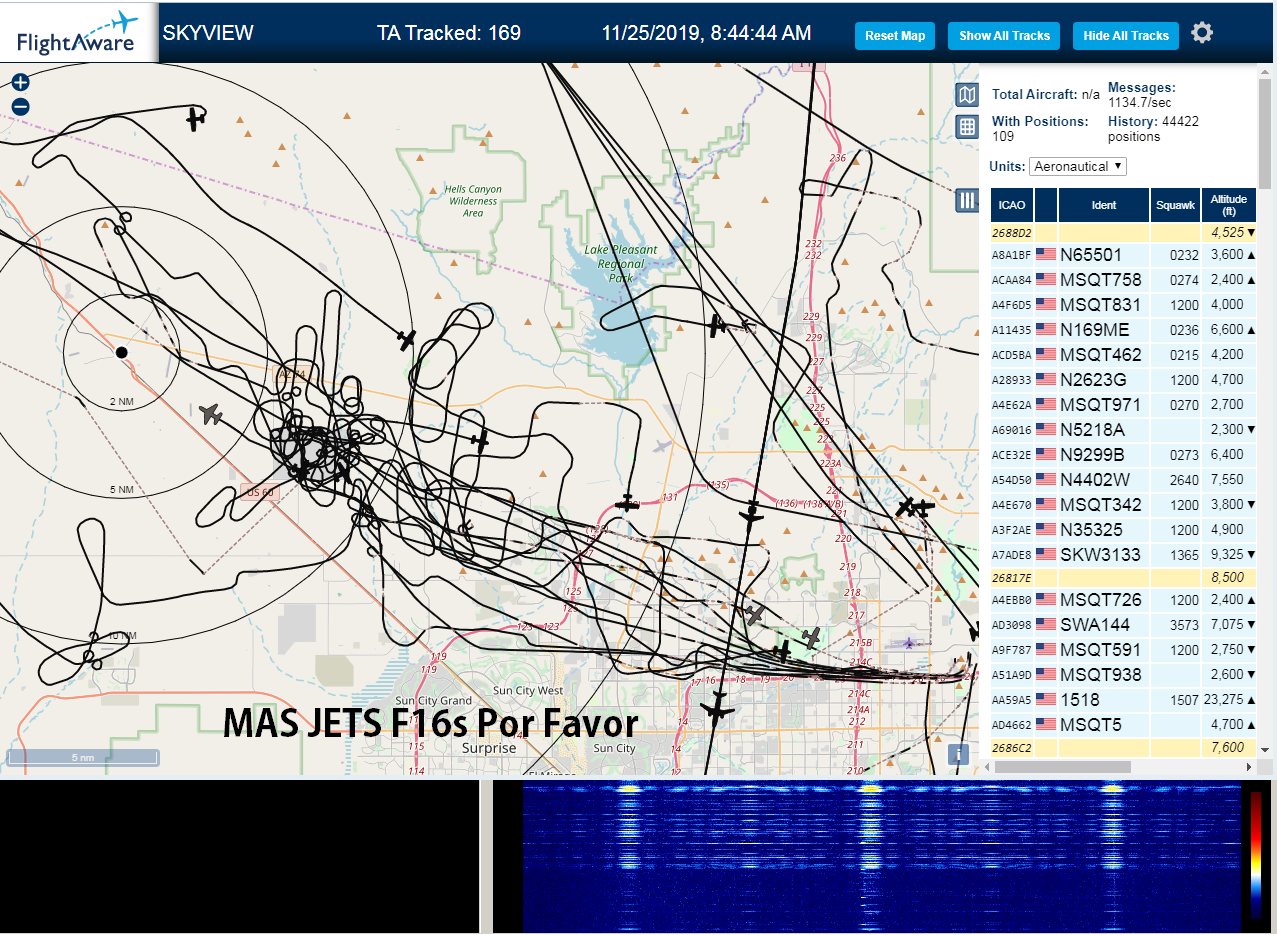Sort table by ICAO column header
The height and width of the screenshot is (935, 1277).
click(1012, 205)
